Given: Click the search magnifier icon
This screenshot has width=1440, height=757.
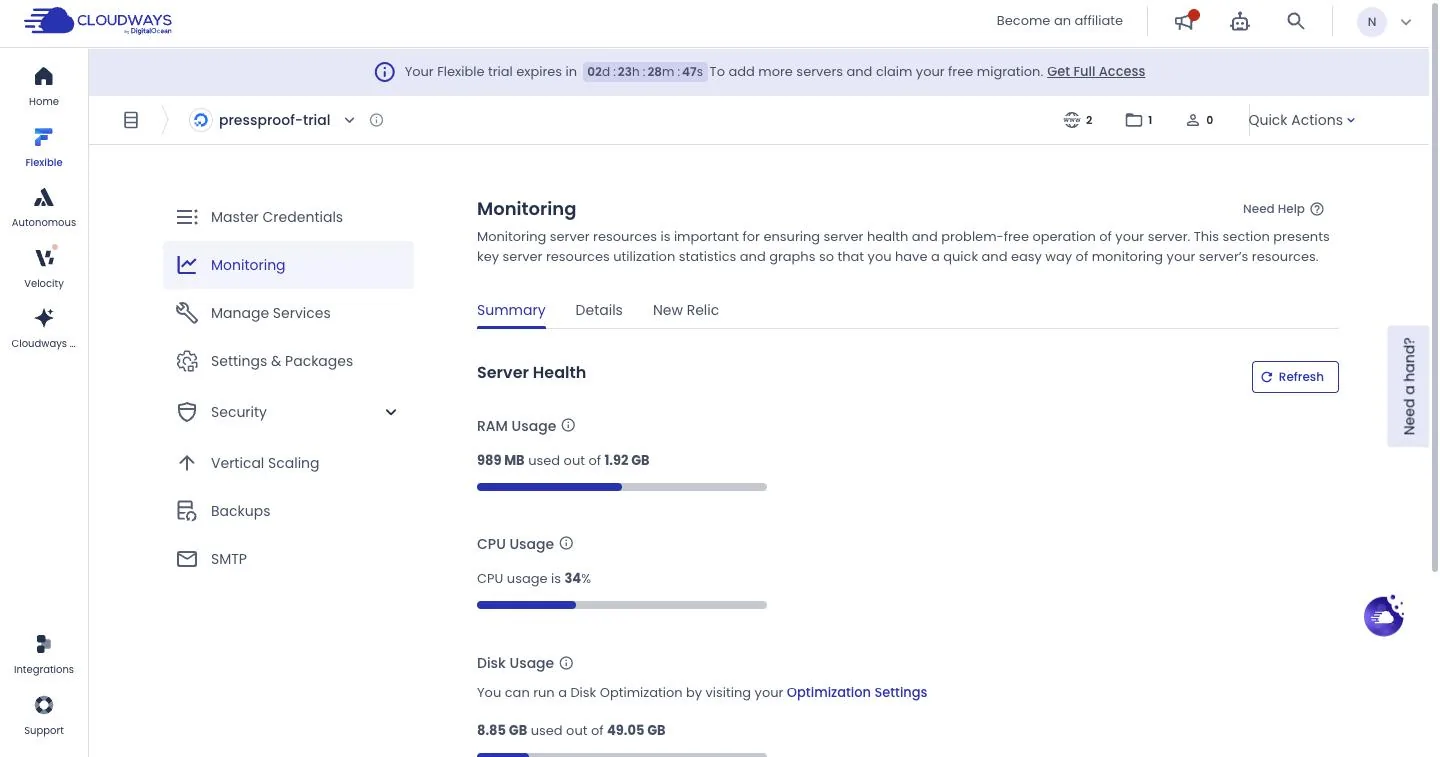Looking at the screenshot, I should 1296,21.
